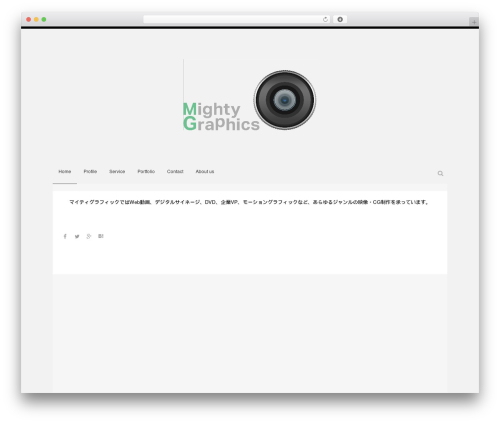Open the Contact page

tap(175, 171)
